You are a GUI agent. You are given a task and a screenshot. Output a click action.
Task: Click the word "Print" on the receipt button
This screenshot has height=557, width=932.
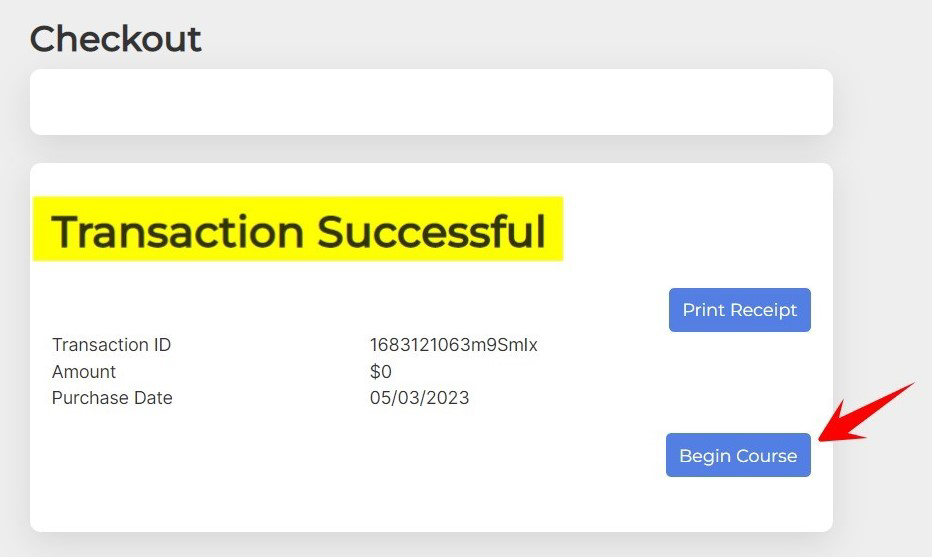[702, 310]
